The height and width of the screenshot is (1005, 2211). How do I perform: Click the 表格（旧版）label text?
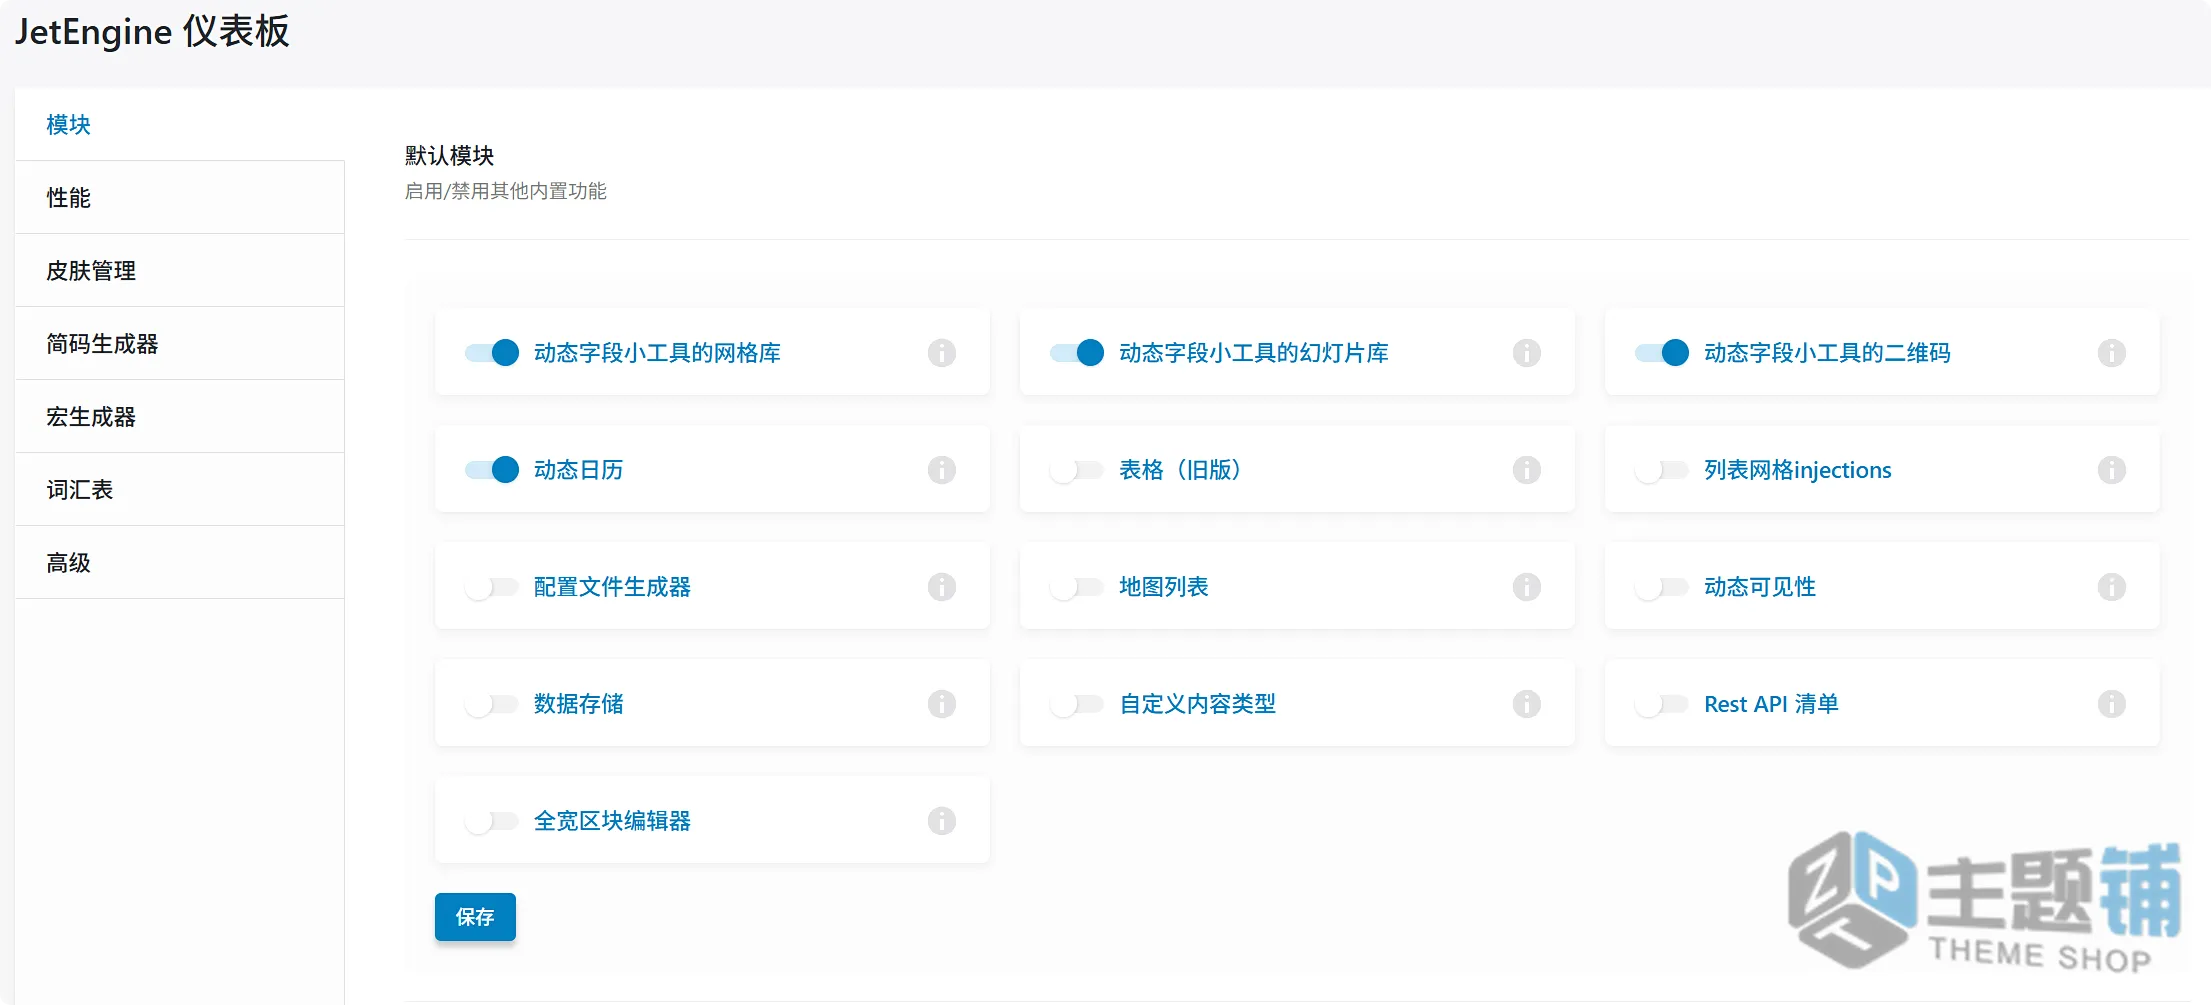click(1180, 470)
